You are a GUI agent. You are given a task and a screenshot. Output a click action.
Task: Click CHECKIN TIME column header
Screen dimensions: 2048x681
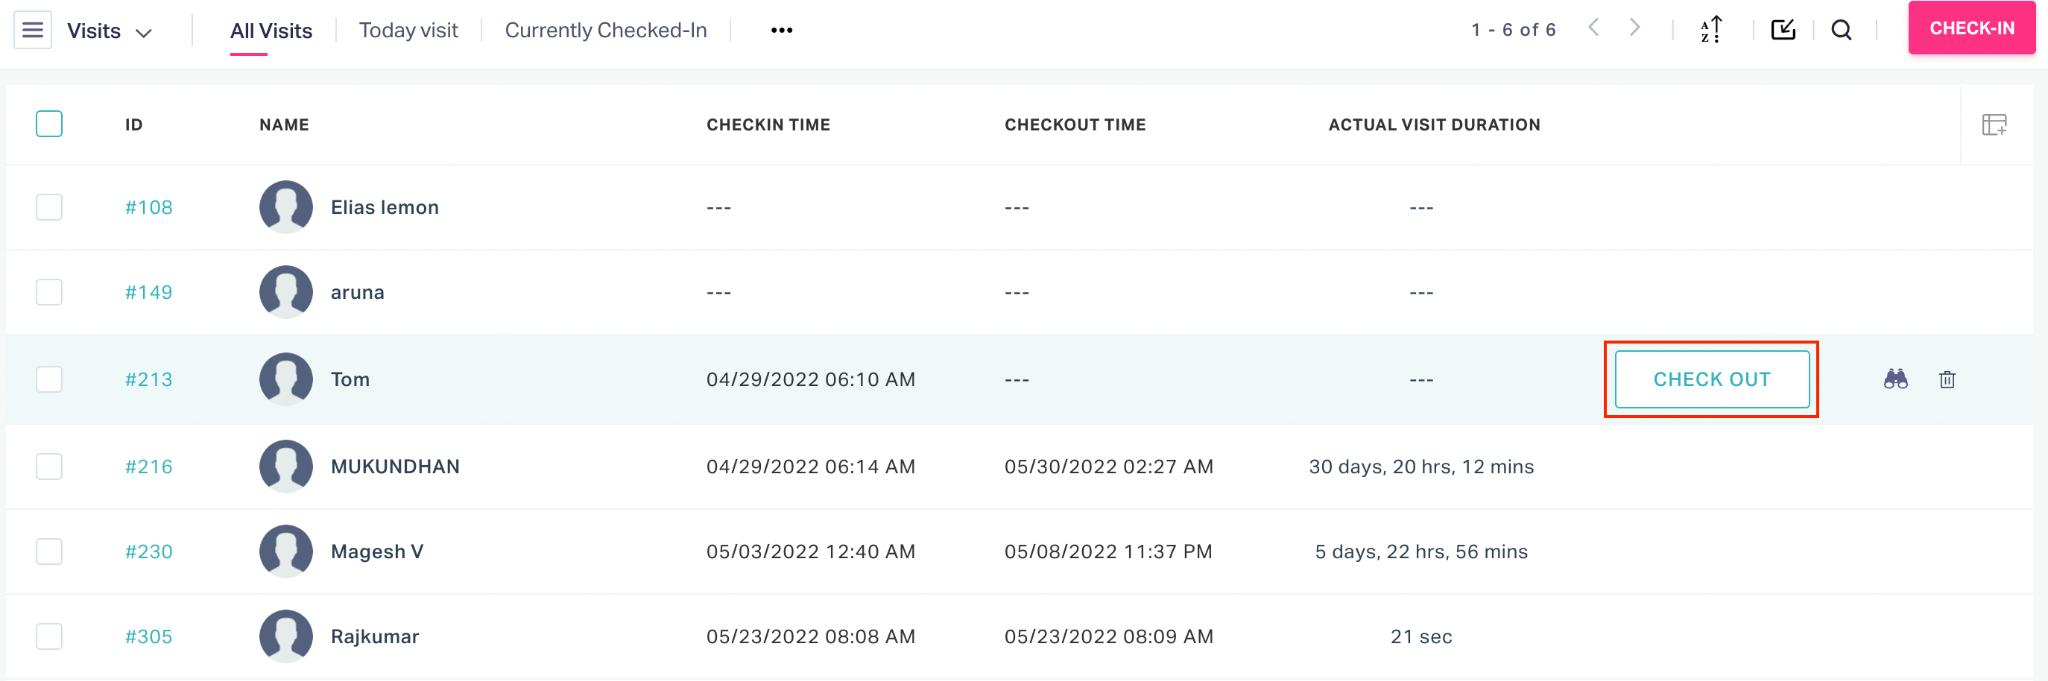click(768, 125)
